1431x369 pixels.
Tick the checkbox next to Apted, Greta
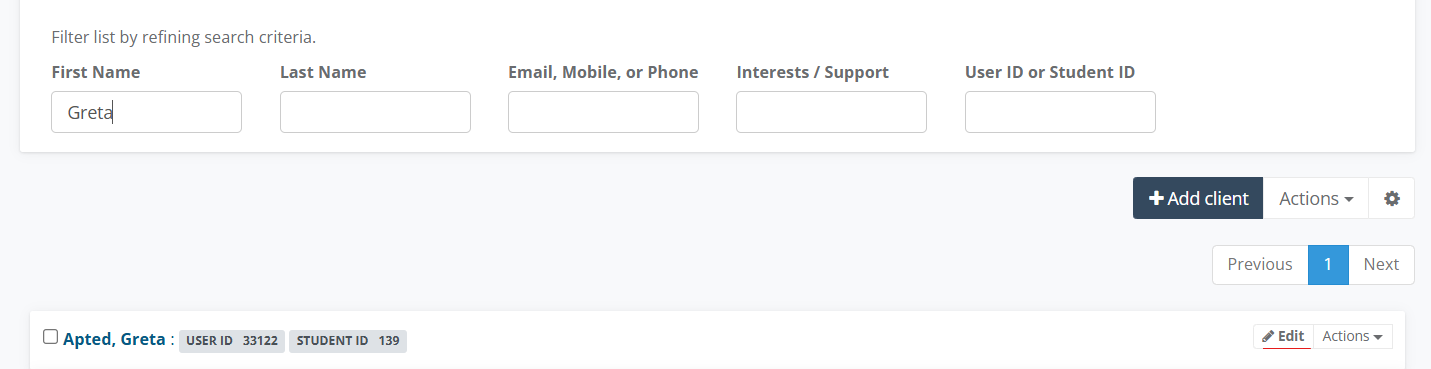(x=51, y=337)
